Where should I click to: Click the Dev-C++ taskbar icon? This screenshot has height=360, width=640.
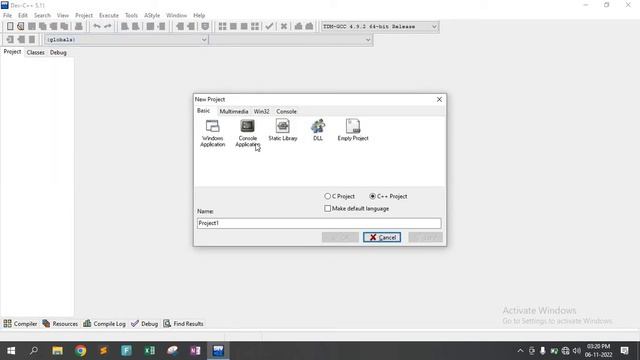tap(218, 351)
